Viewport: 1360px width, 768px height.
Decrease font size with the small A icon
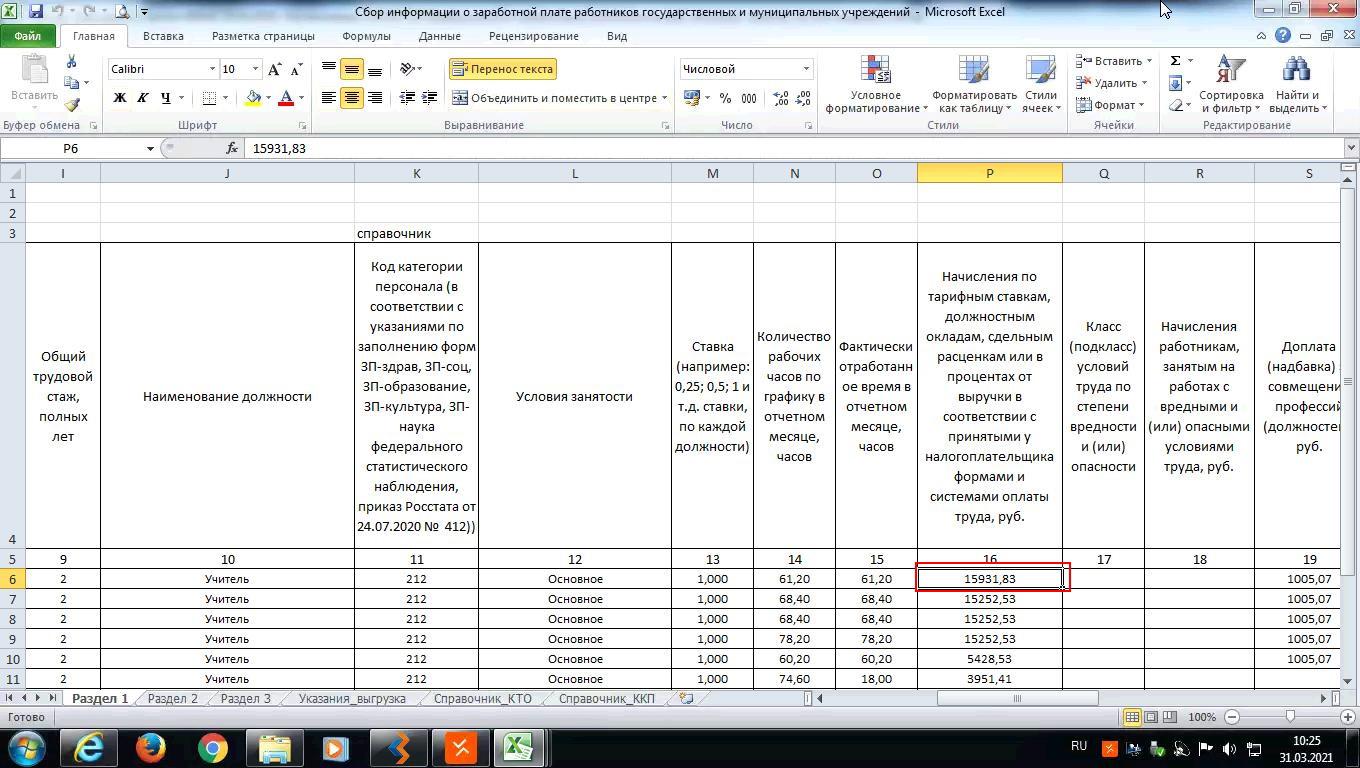pyautogui.click(x=296, y=69)
